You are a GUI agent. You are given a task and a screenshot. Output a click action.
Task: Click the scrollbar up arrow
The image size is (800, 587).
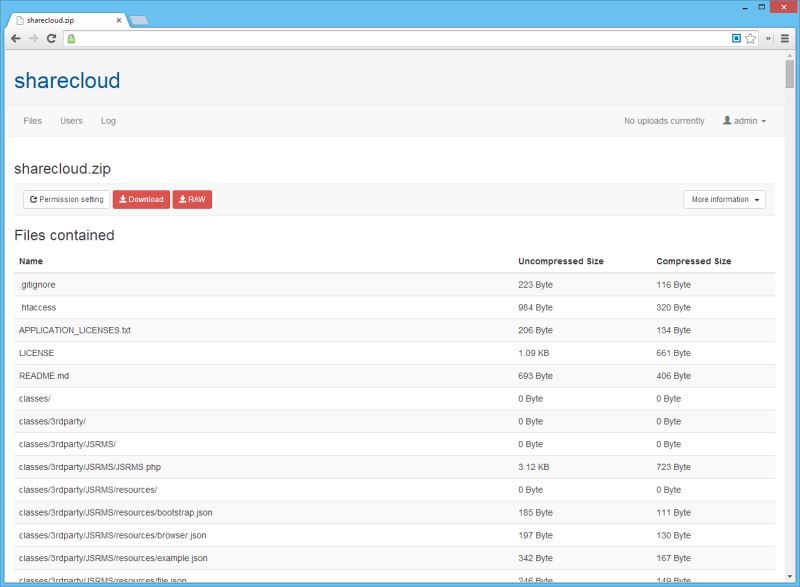[x=790, y=55]
